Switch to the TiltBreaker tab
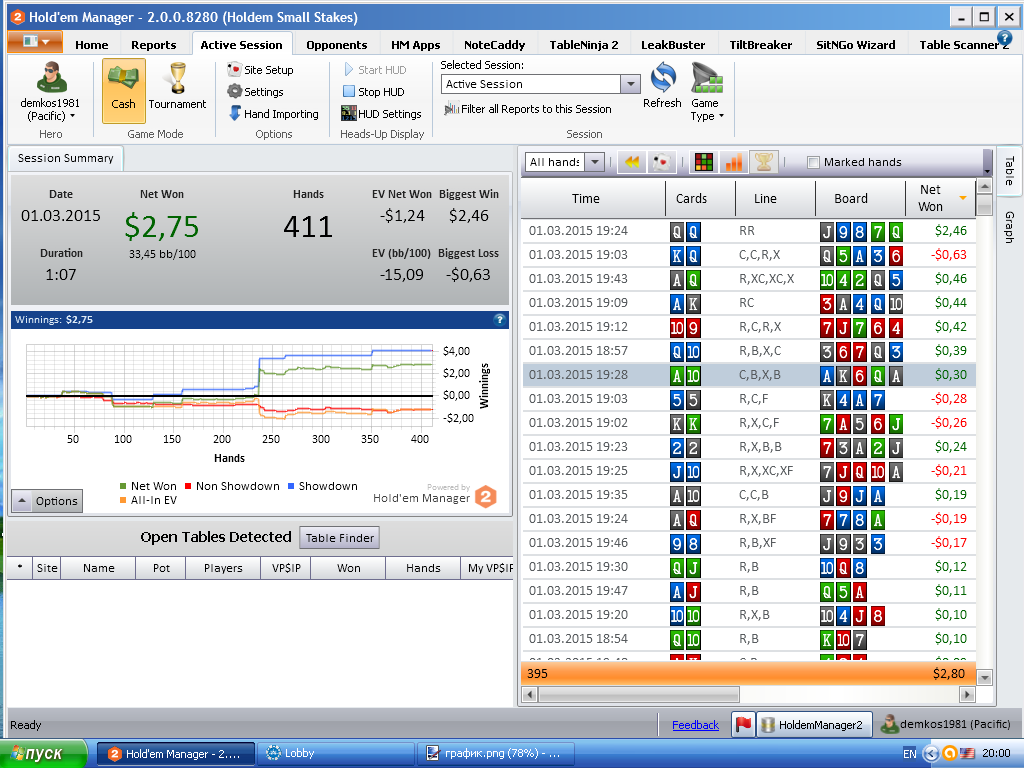1024x768 pixels. tap(760, 45)
